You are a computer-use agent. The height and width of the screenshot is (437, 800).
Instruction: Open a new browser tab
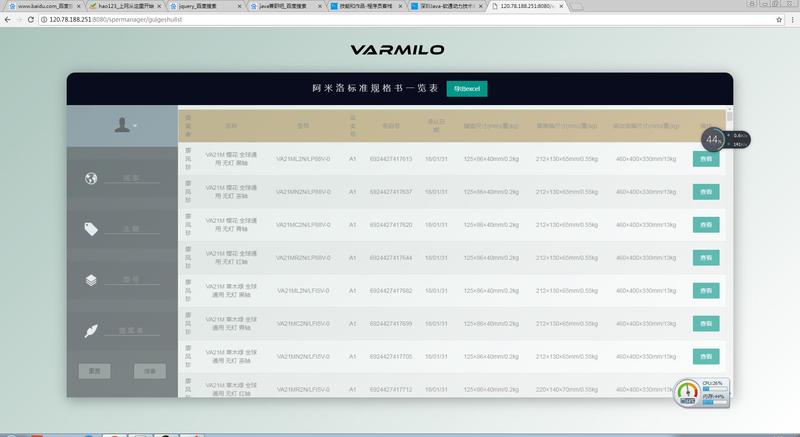coord(577,6)
